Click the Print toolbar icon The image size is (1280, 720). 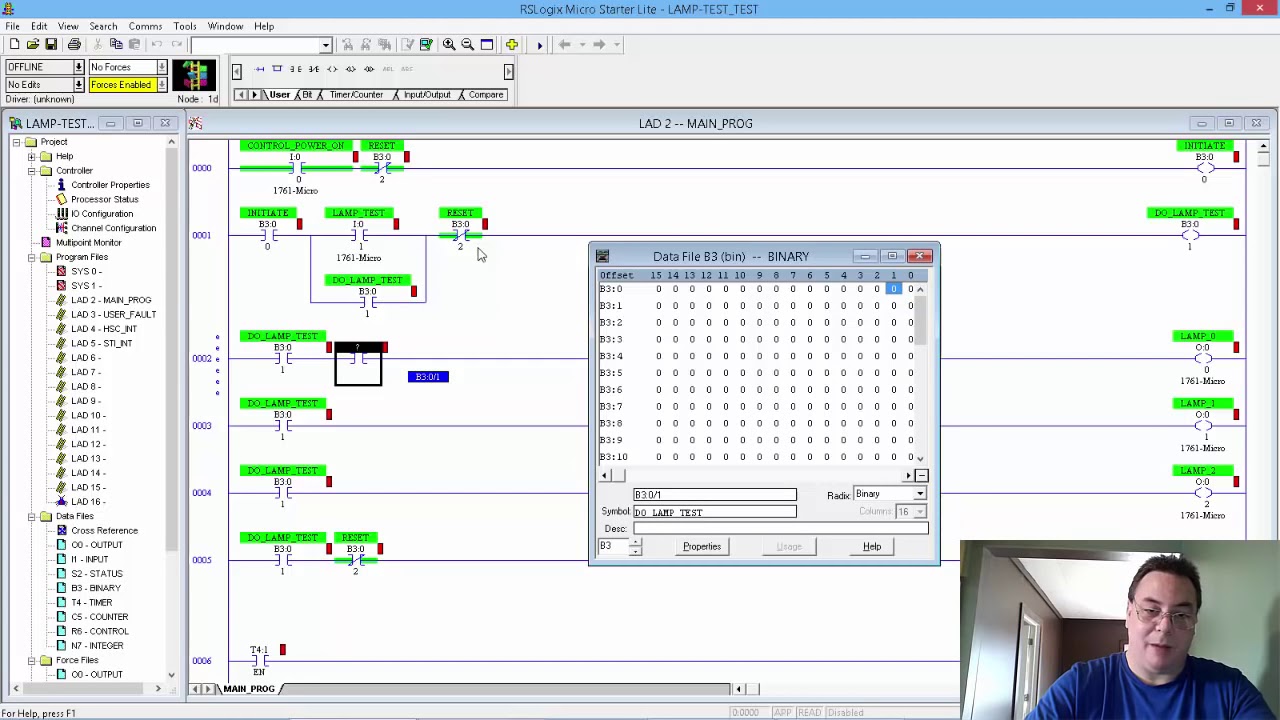[x=74, y=44]
